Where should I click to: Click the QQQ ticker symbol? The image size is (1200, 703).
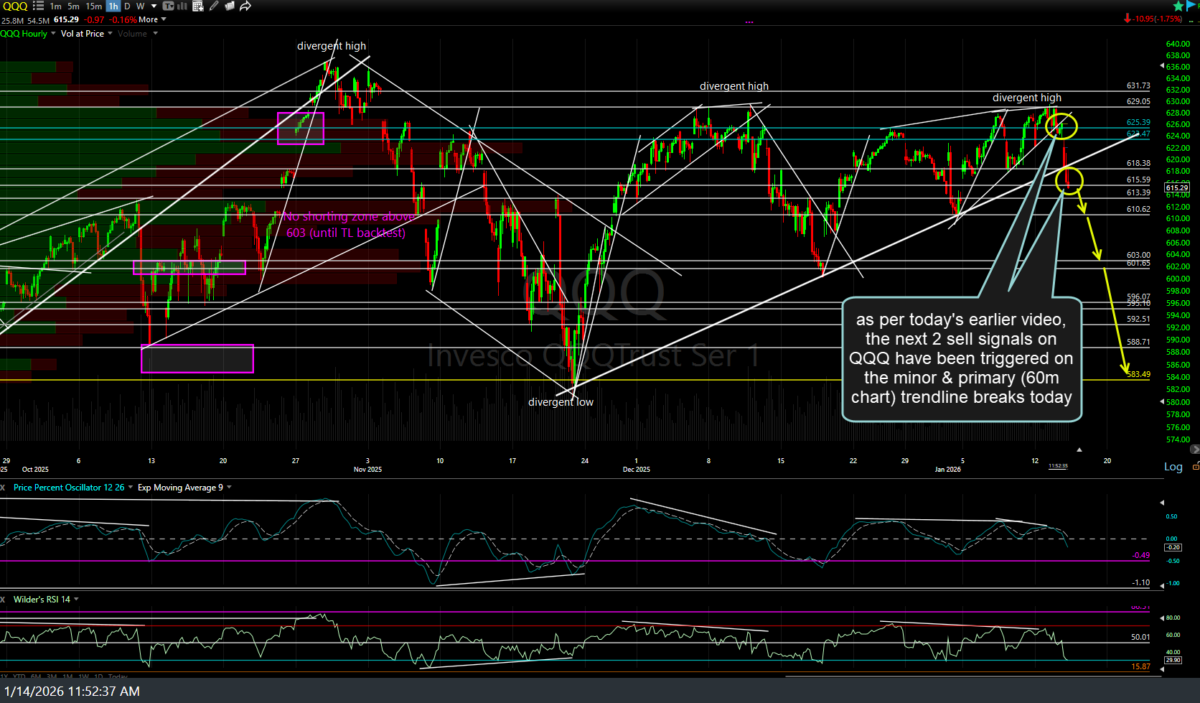[x=13, y=5]
